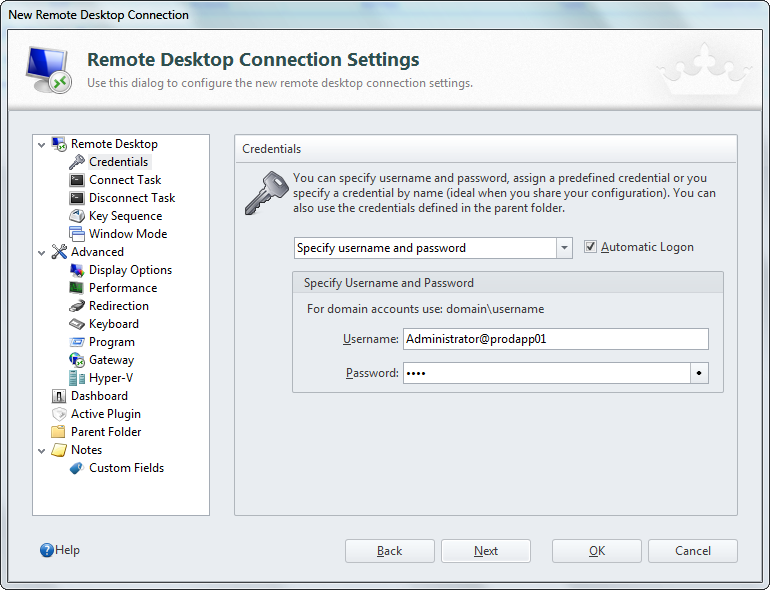This screenshot has width=770, height=590.
Task: Click the Custom Fields tag icon
Action: [x=77, y=468]
